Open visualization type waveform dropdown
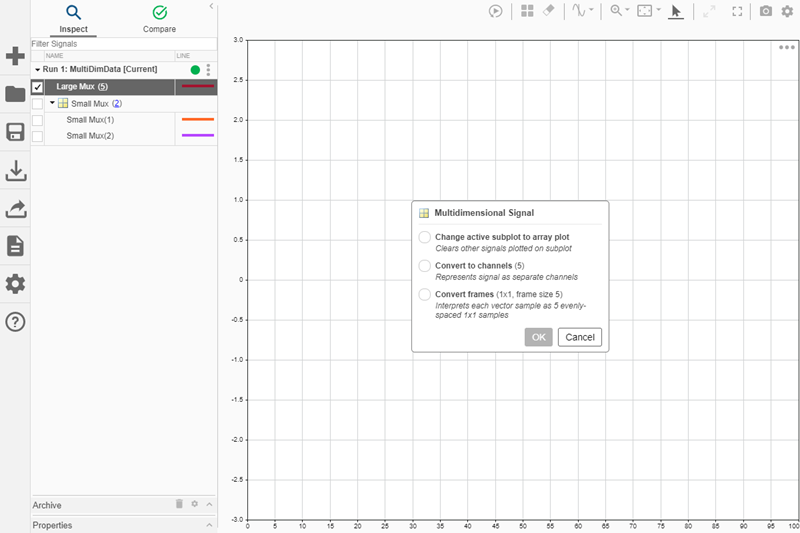 pos(583,11)
